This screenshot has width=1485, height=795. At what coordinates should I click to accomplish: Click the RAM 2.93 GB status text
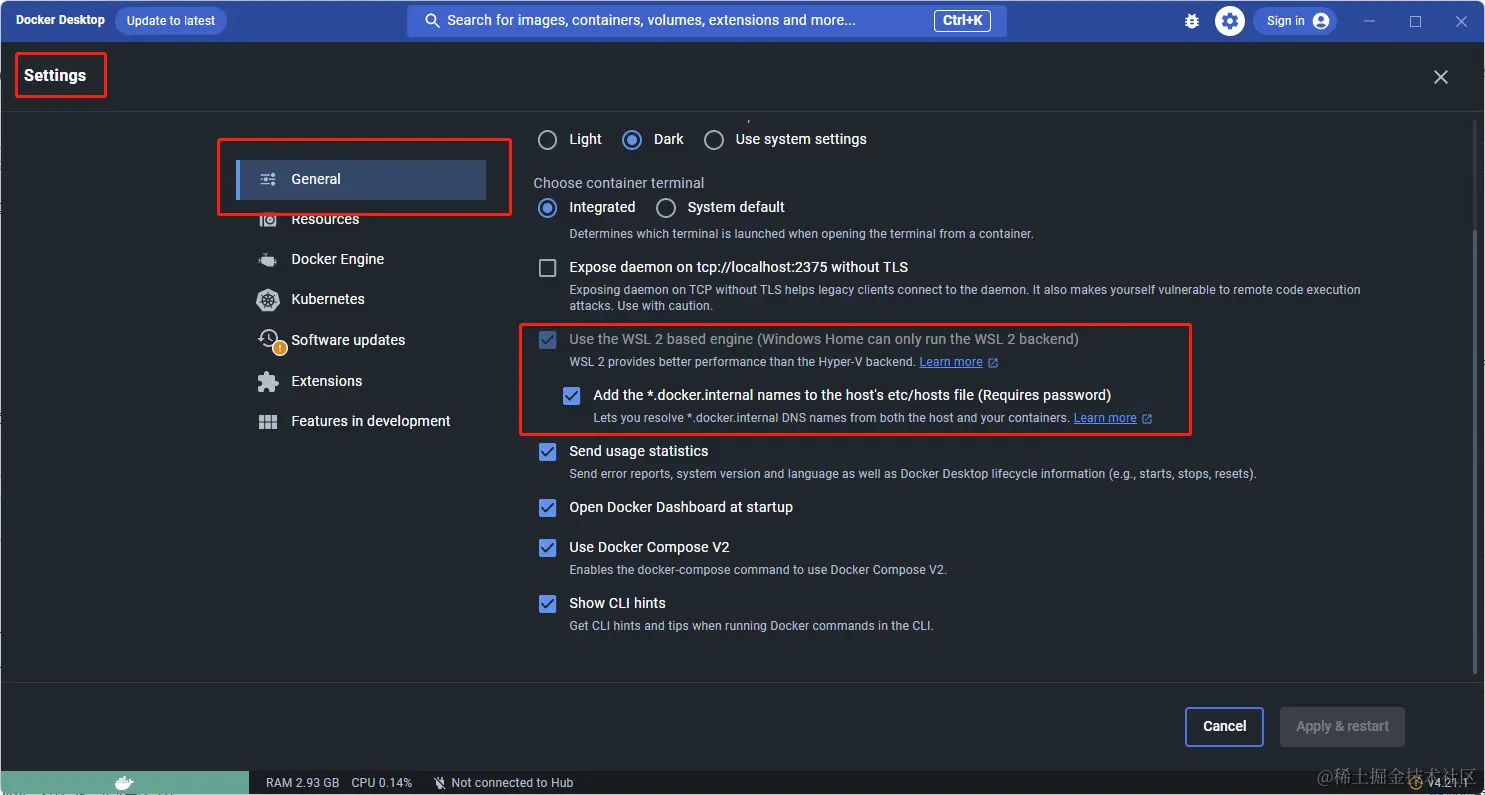tap(302, 783)
